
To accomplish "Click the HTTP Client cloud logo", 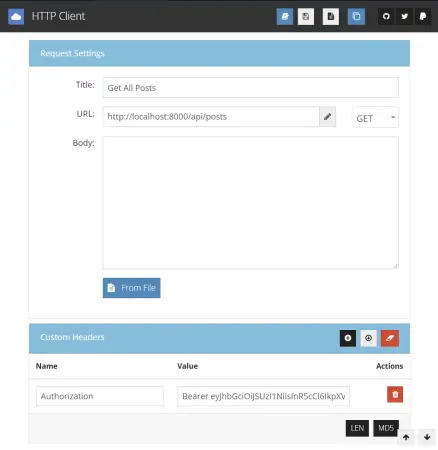I will [16, 16].
